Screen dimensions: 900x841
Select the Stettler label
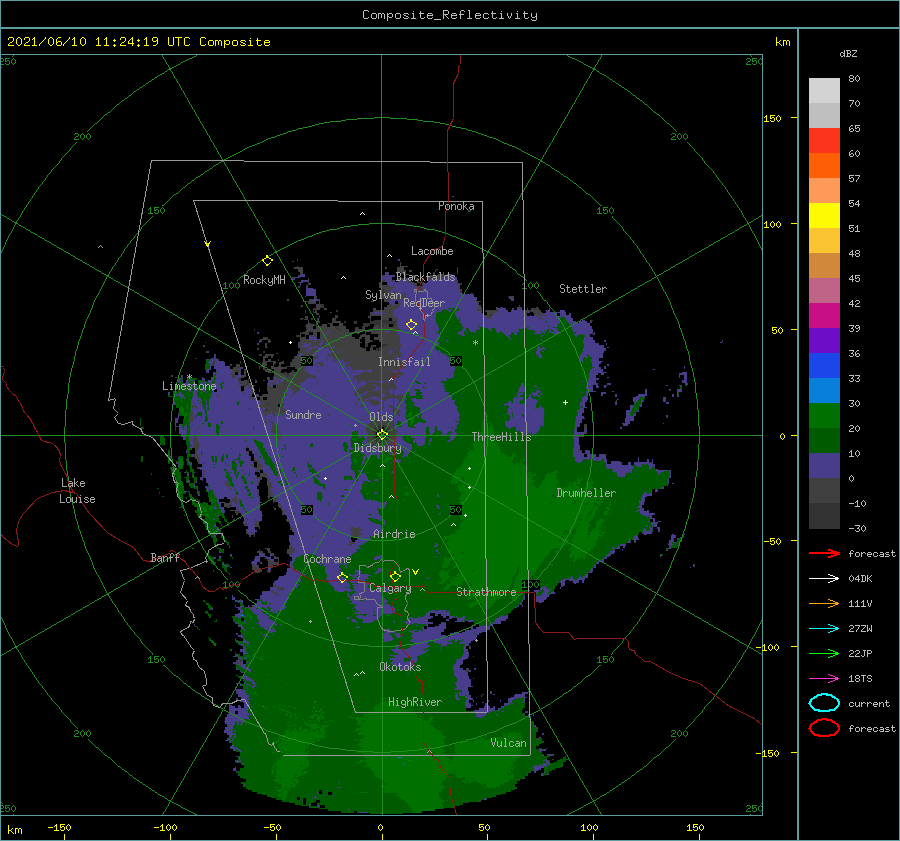[583, 289]
